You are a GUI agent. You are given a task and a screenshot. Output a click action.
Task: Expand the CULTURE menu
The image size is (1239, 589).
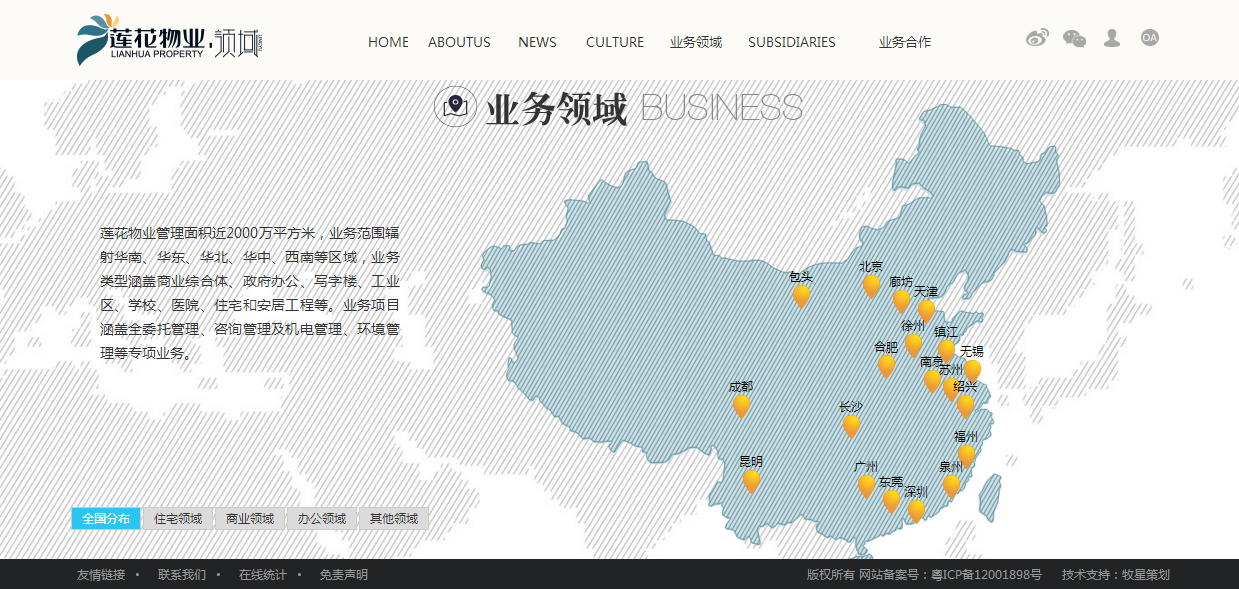tap(615, 42)
